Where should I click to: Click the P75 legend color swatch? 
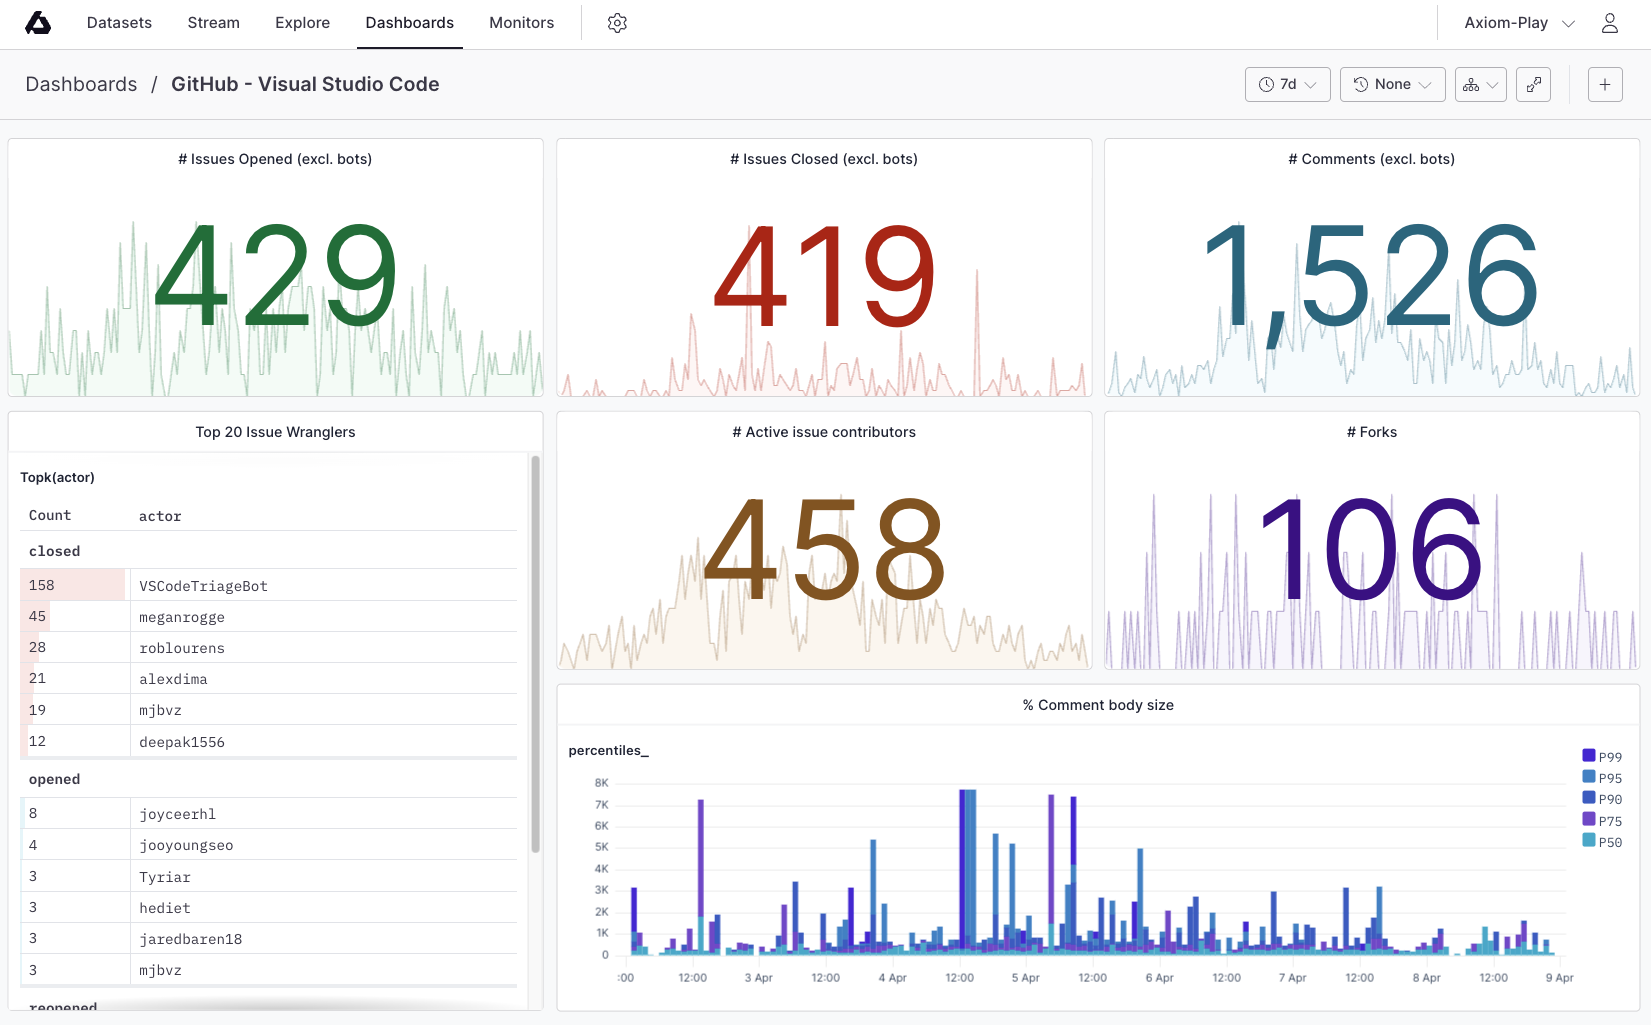pos(1588,820)
